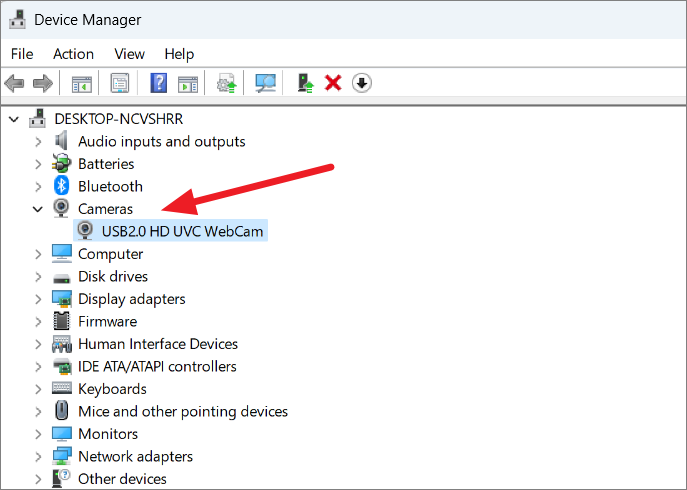This screenshot has height=490, width=687.
Task: Expand the Display adapters category
Action: coord(39,299)
